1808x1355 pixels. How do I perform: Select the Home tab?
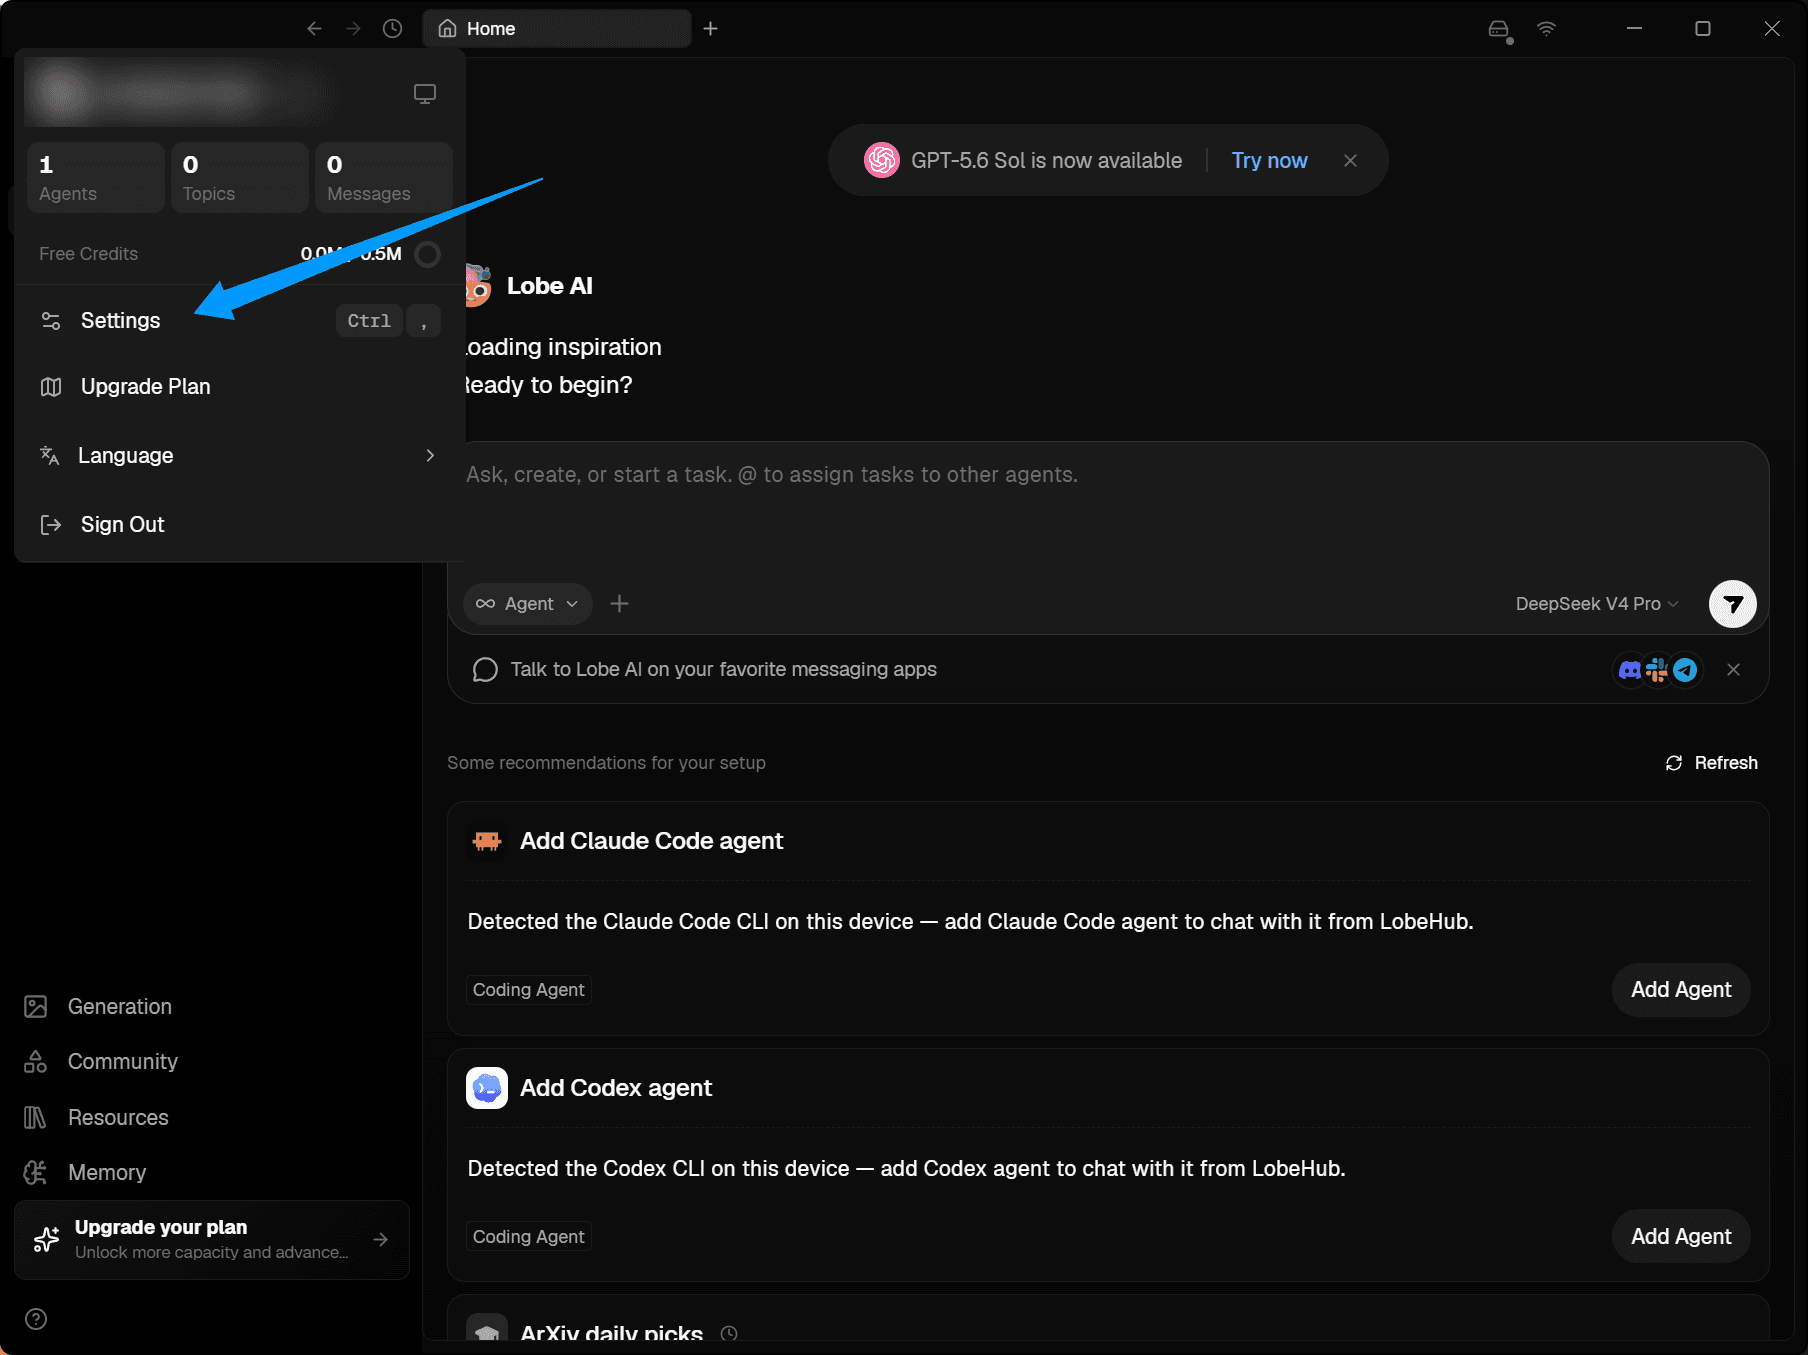[557, 29]
